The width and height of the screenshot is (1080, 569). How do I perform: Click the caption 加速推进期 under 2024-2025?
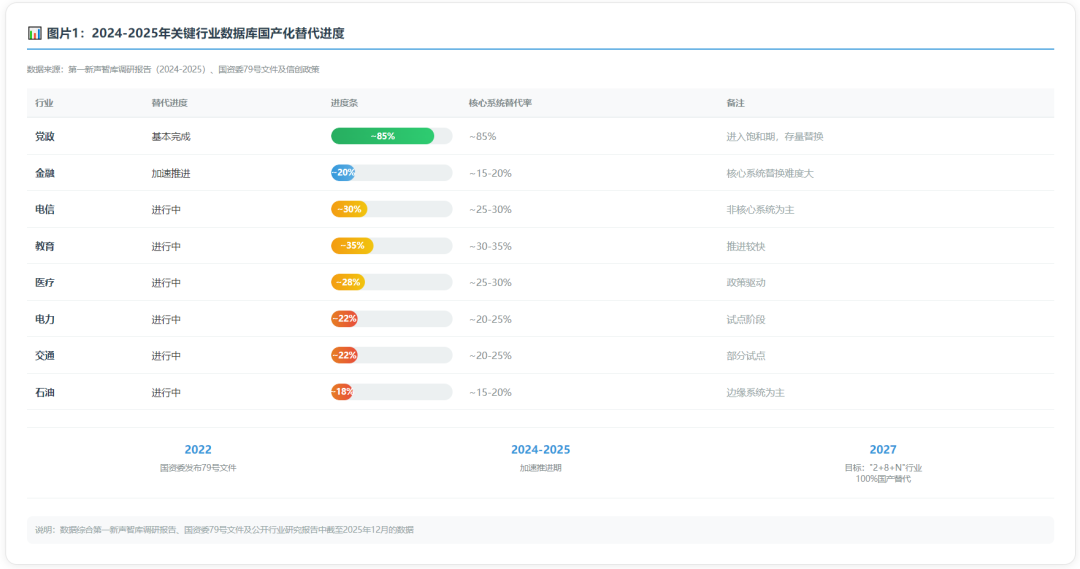click(541, 468)
